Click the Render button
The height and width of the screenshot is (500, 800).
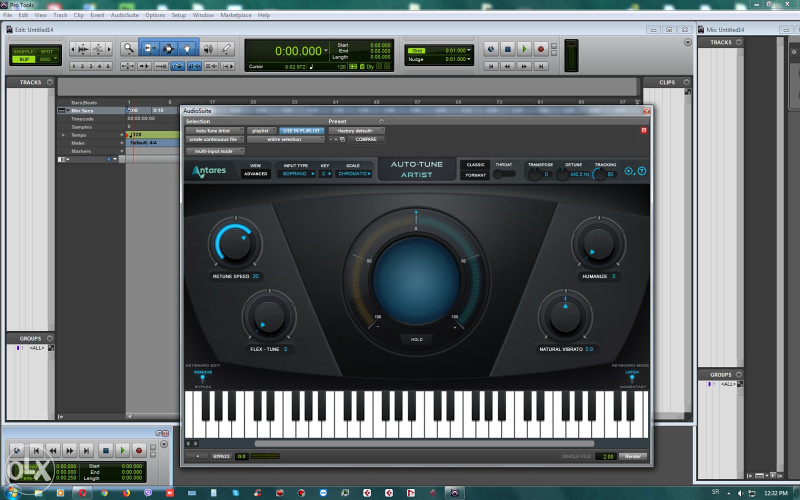pyautogui.click(x=633, y=456)
